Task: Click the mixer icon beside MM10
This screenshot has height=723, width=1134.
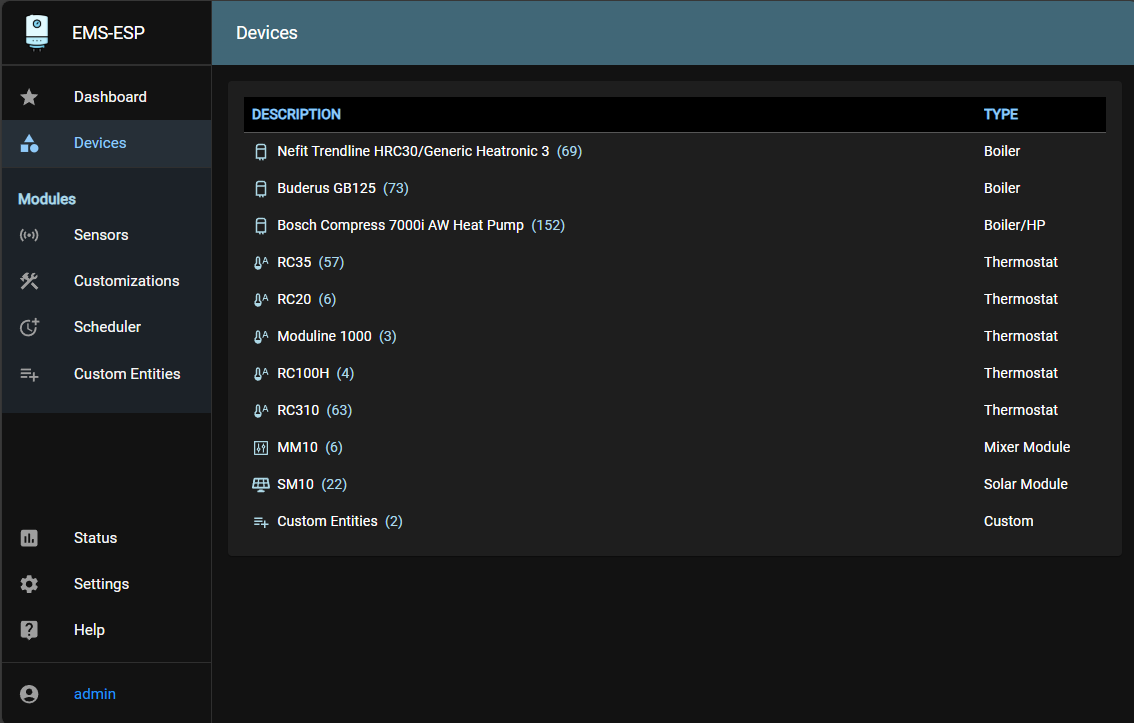Action: 261,447
